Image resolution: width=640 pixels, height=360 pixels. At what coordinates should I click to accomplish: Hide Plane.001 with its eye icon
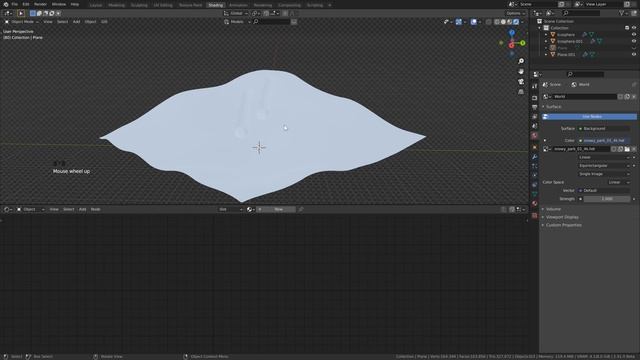pos(634,54)
